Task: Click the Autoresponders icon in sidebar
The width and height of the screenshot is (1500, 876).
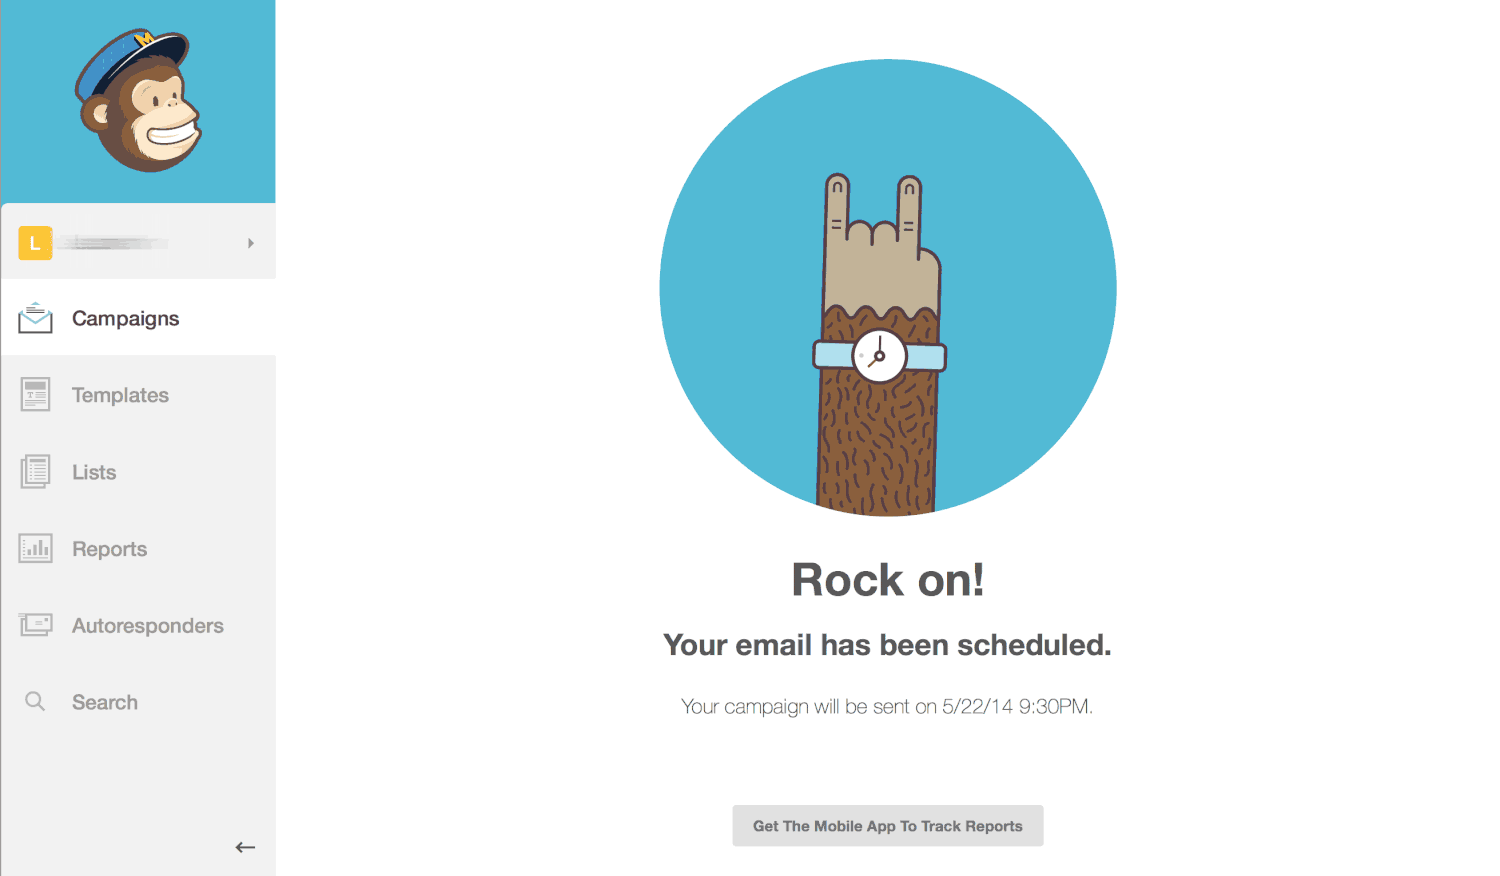Action: (35, 625)
